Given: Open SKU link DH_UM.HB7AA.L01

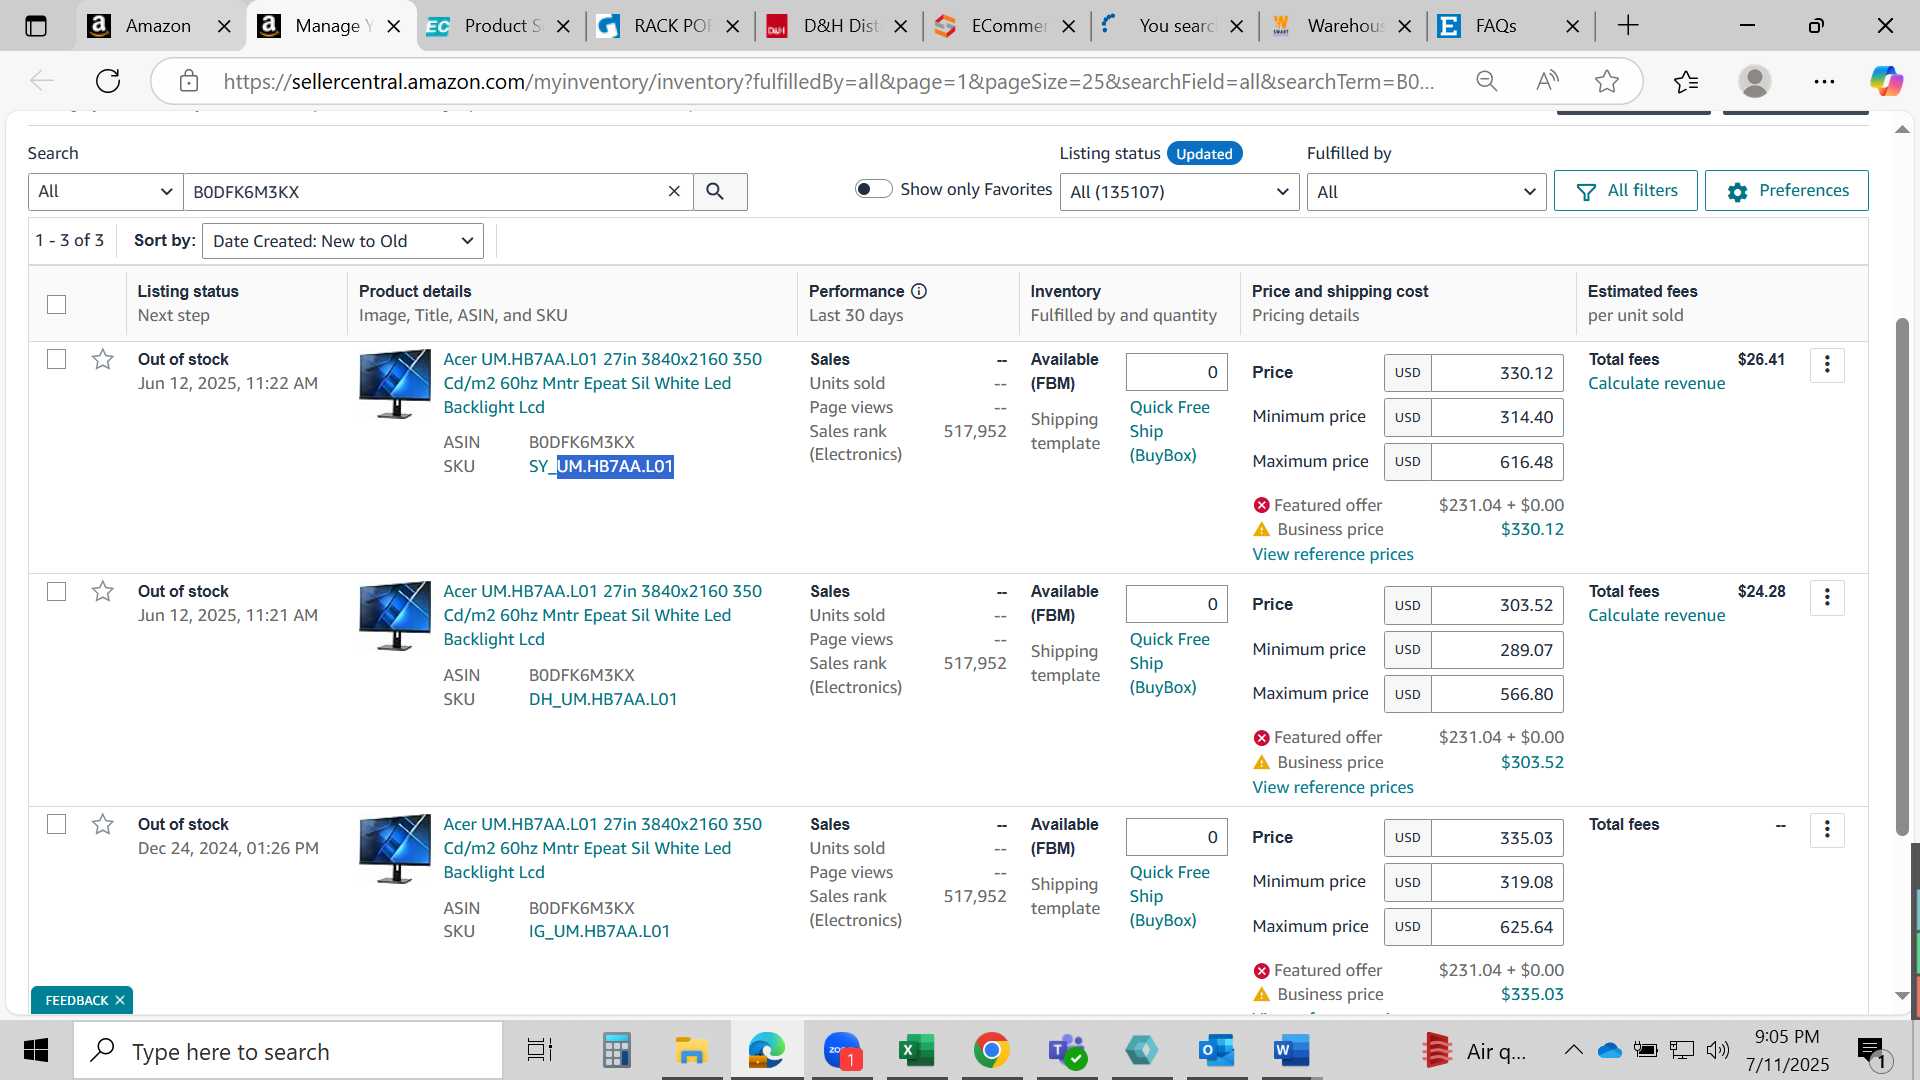Looking at the screenshot, I should [x=603, y=699].
